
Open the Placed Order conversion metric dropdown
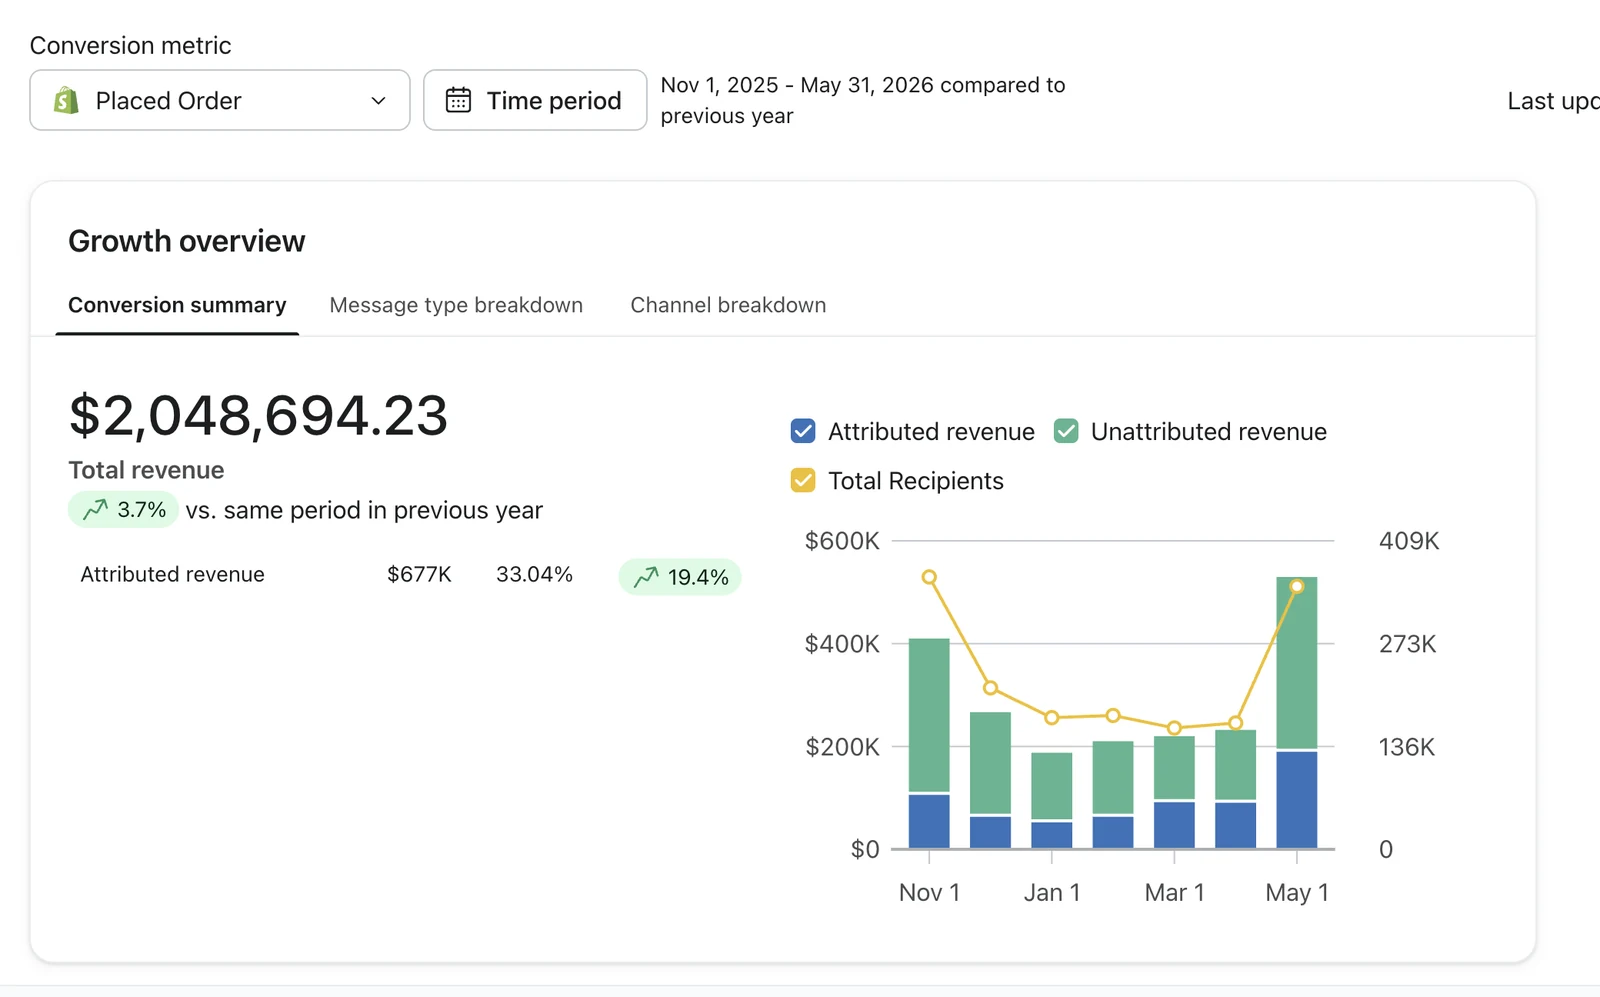(x=220, y=100)
